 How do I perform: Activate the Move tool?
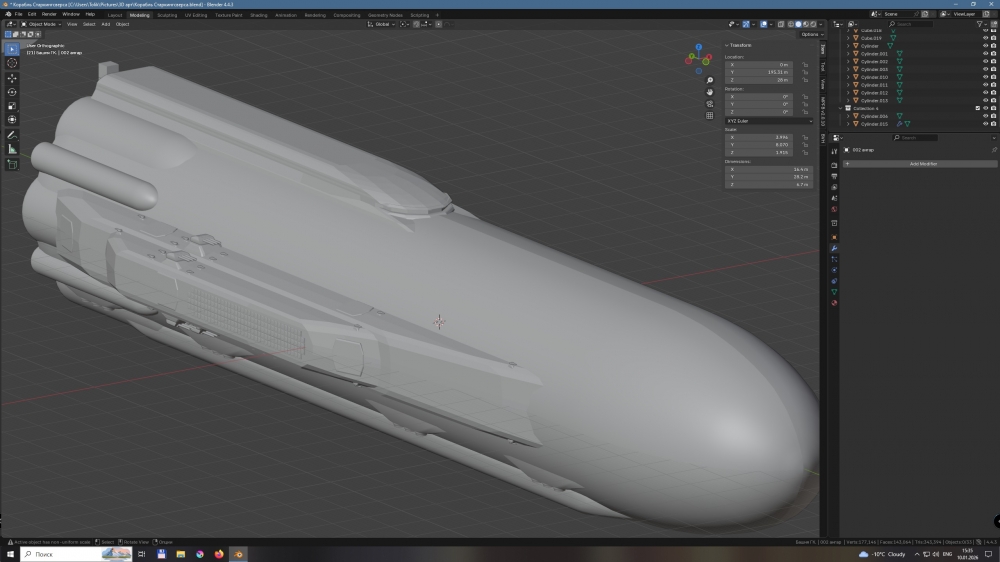tap(12, 78)
